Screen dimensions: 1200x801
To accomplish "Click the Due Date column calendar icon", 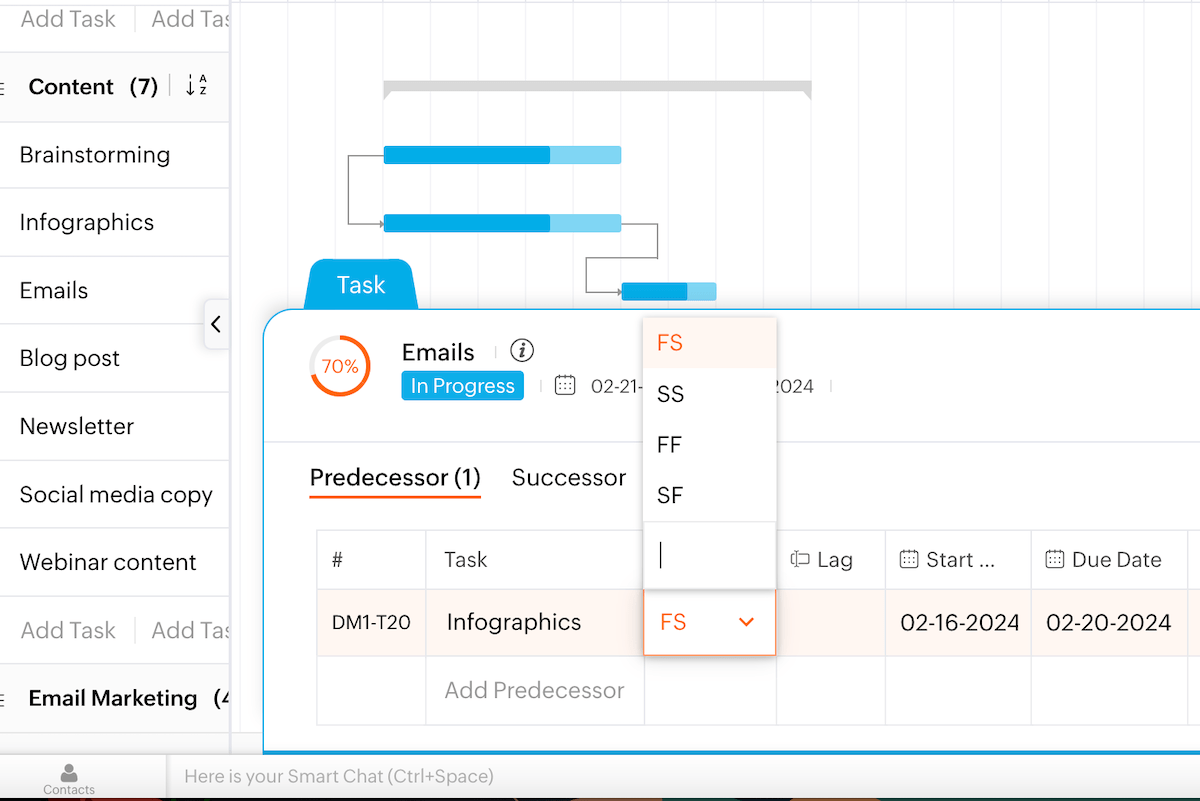I will click(x=1055, y=560).
